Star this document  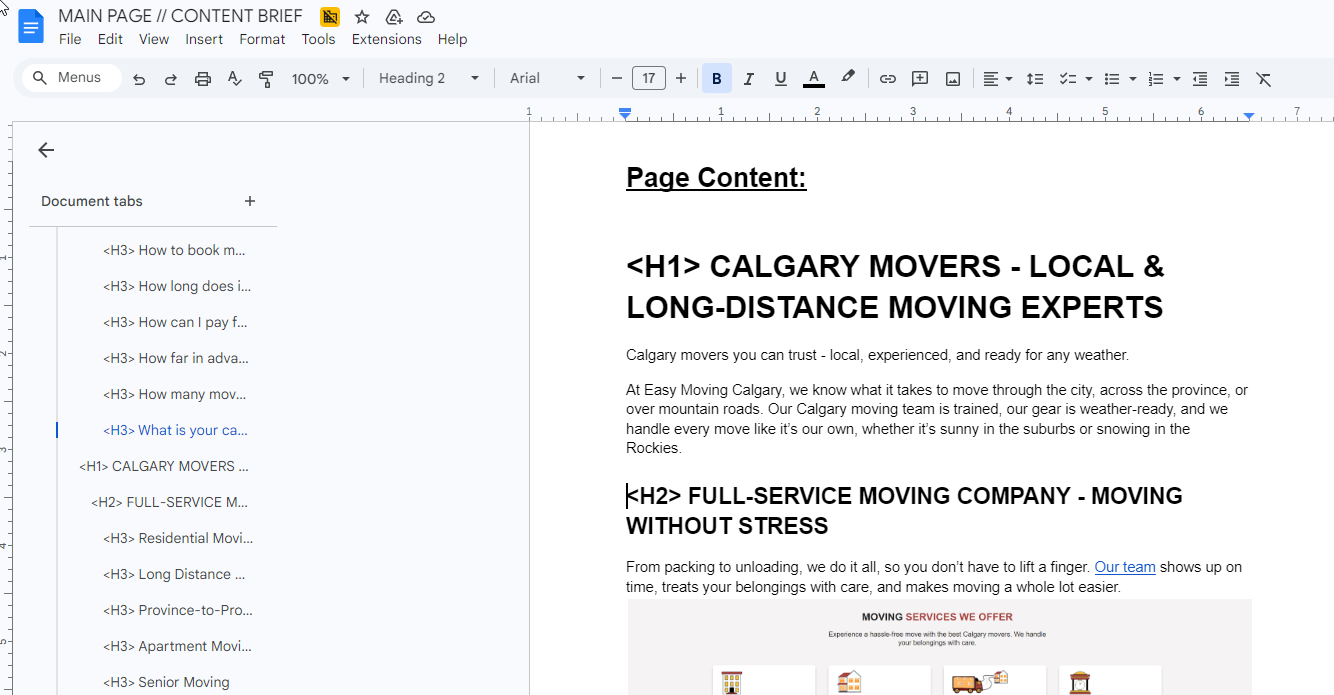click(x=362, y=17)
